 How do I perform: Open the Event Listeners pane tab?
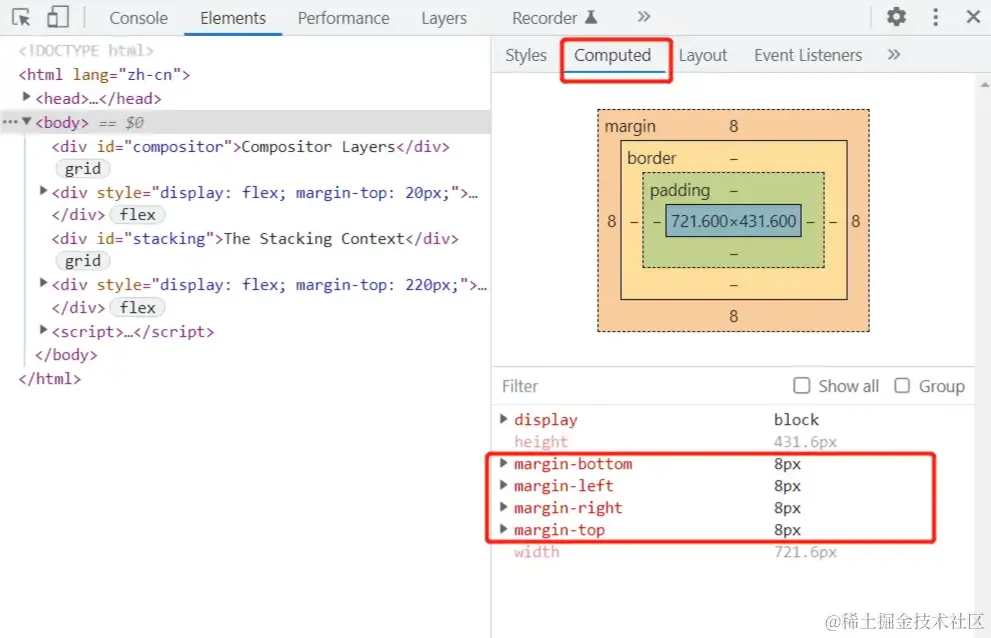pyautogui.click(x=808, y=56)
